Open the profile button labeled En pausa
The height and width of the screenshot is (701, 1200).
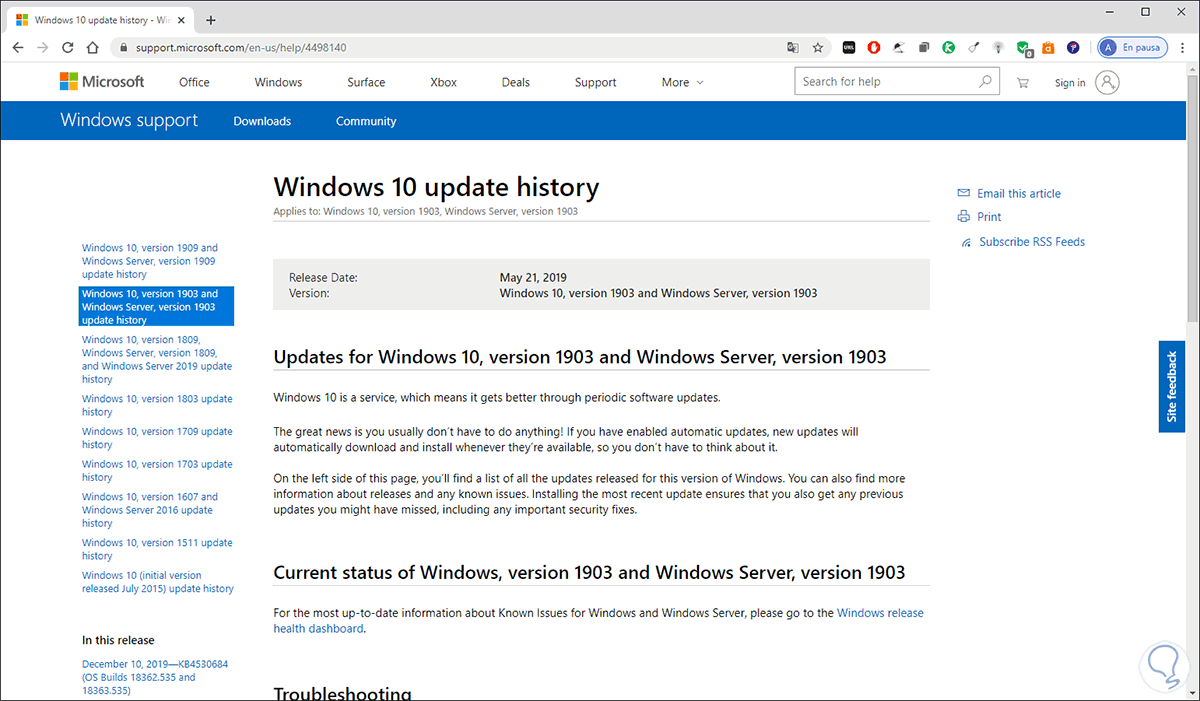pos(1132,47)
